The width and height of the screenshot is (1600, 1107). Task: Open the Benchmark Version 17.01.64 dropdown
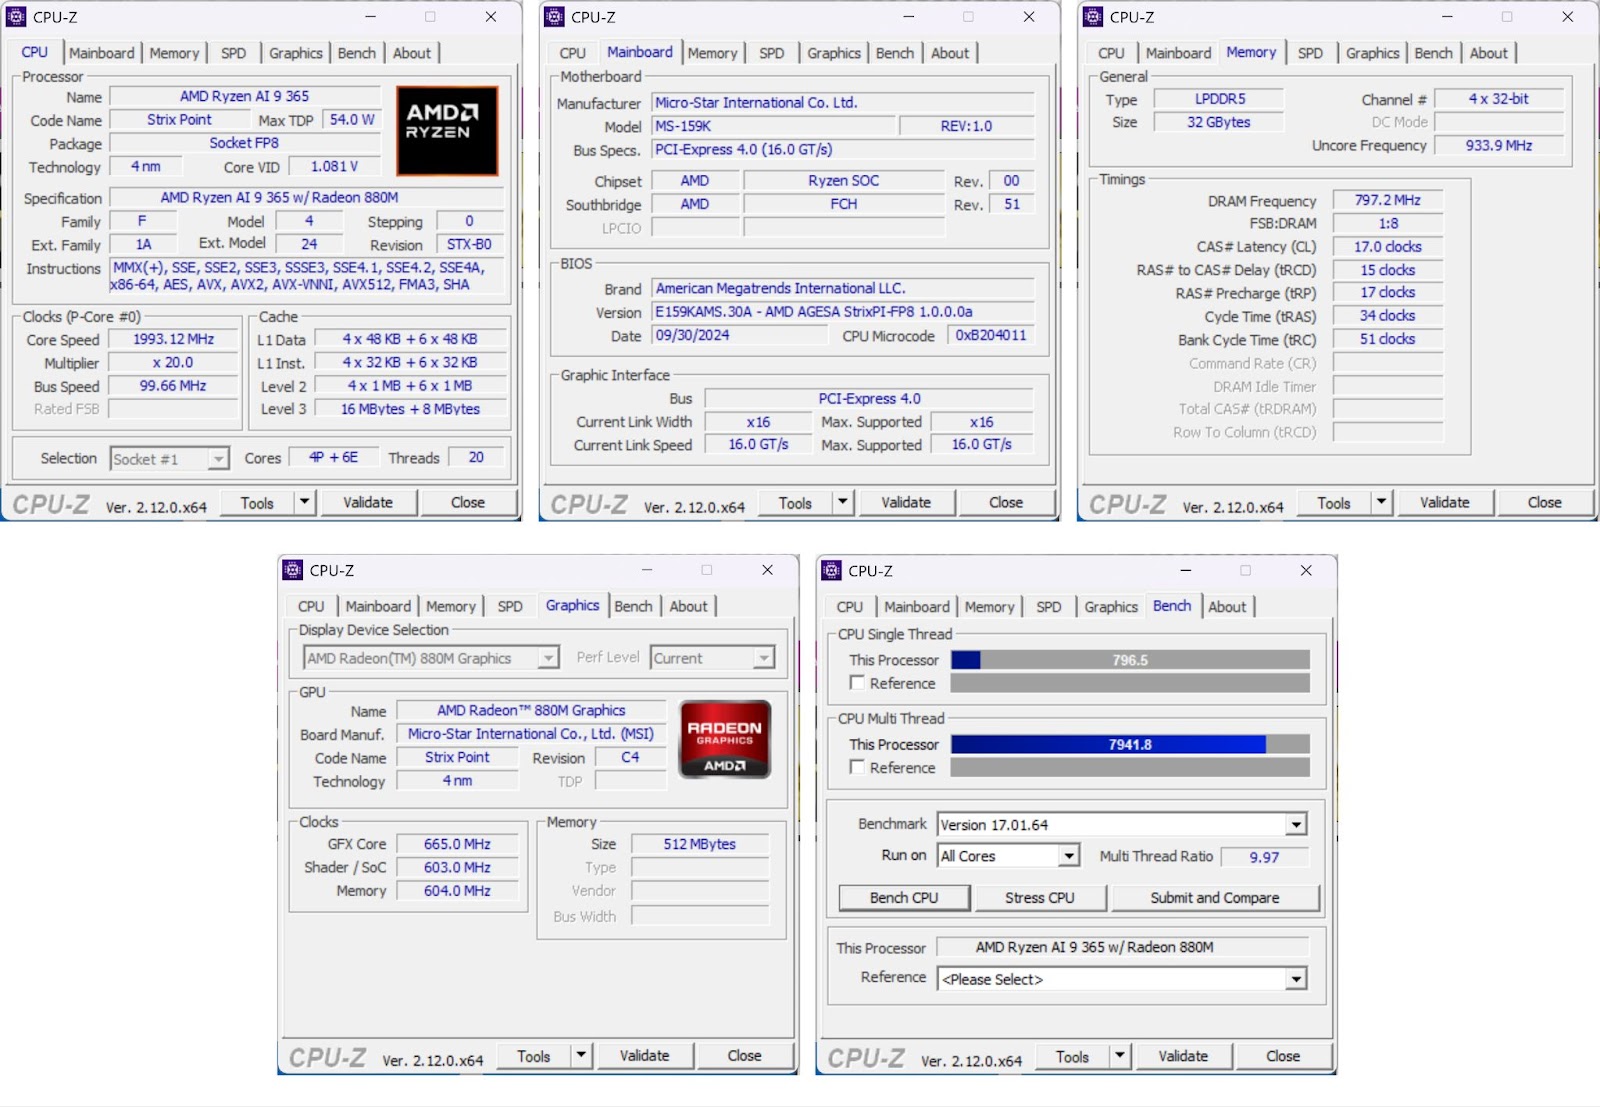[x=1296, y=825]
